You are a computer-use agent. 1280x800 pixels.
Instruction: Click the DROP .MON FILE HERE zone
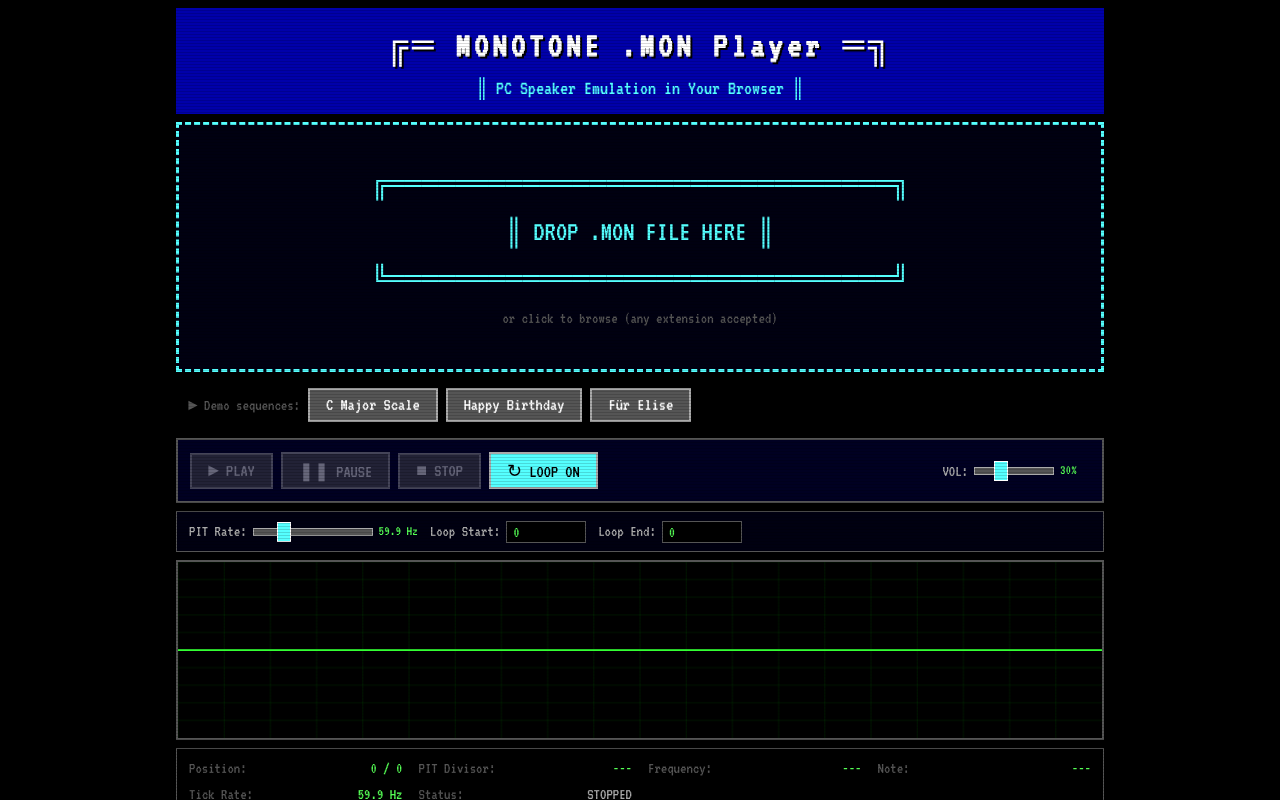click(640, 232)
